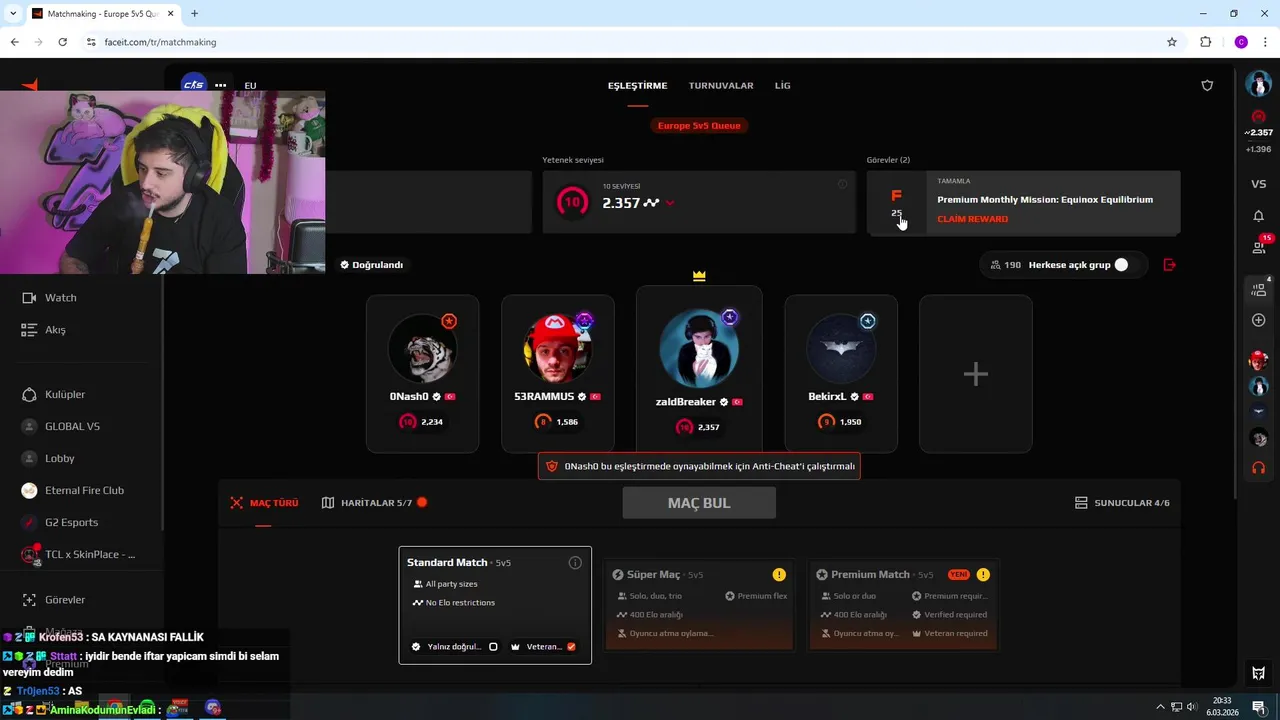This screenshot has width=1280, height=720.
Task: Click the Watch camera icon in sidebar
Action: (x=29, y=298)
